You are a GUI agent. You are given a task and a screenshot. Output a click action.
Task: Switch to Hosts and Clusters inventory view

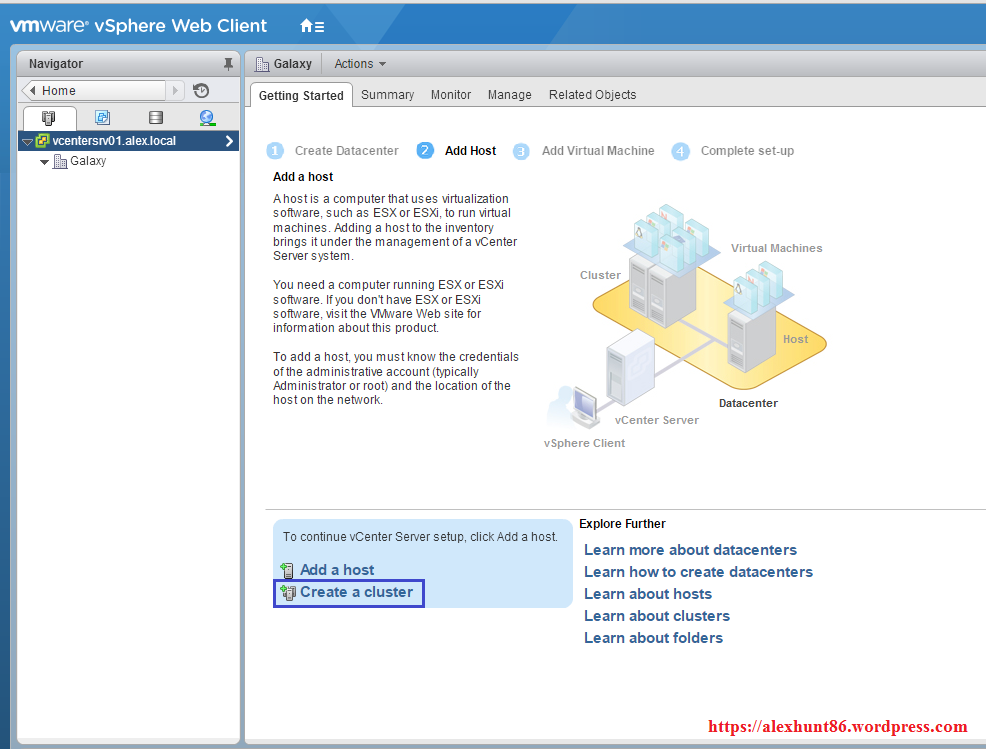[49, 118]
